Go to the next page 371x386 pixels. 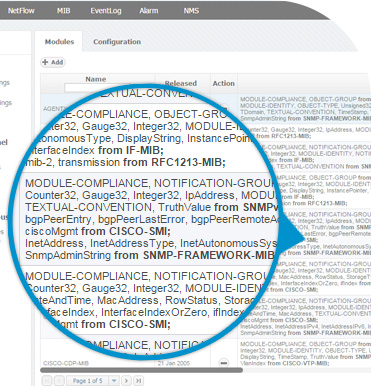pos(126,380)
